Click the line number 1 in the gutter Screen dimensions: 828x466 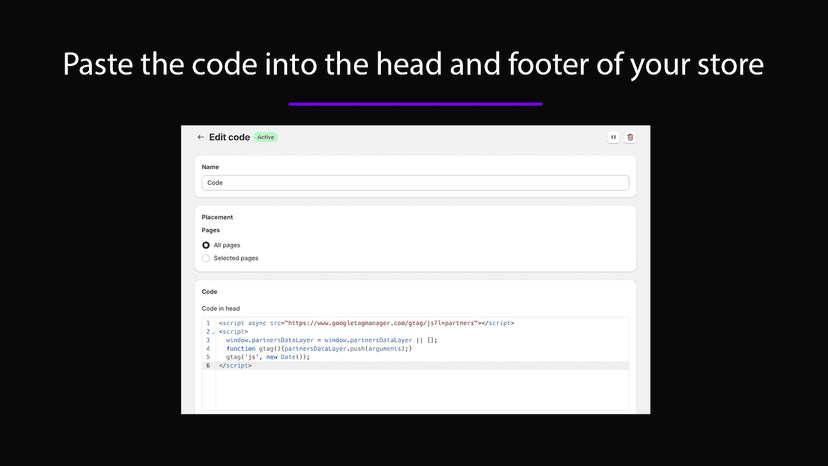point(208,323)
